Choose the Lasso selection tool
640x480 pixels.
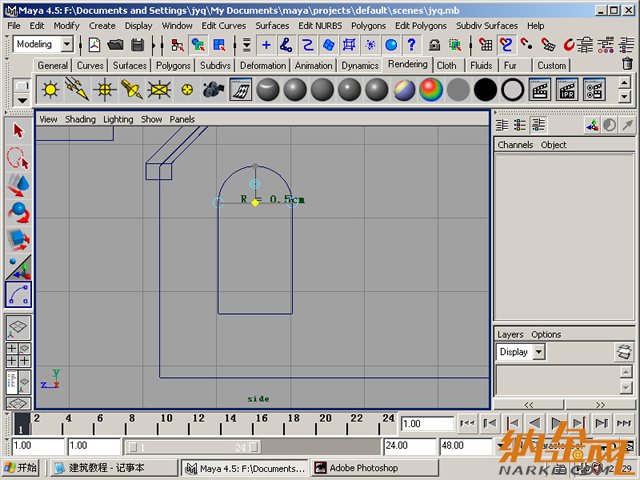18,158
